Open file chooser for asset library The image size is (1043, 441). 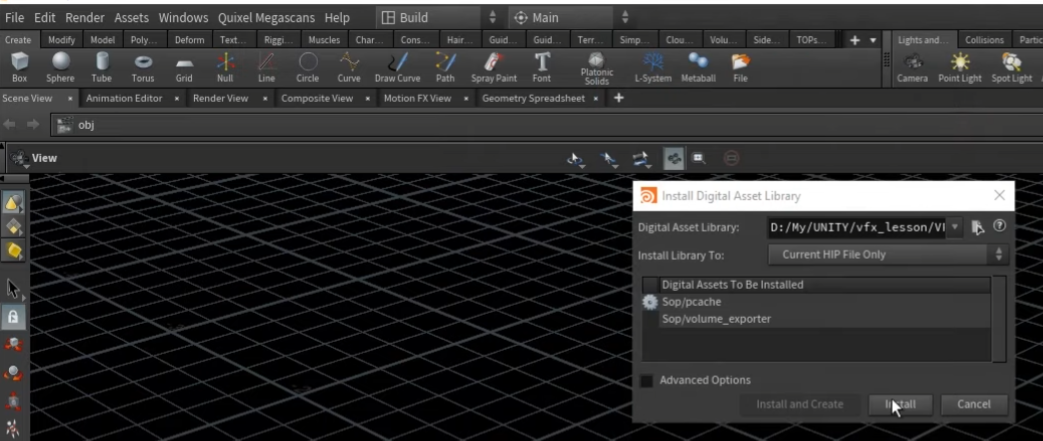[x=977, y=227]
